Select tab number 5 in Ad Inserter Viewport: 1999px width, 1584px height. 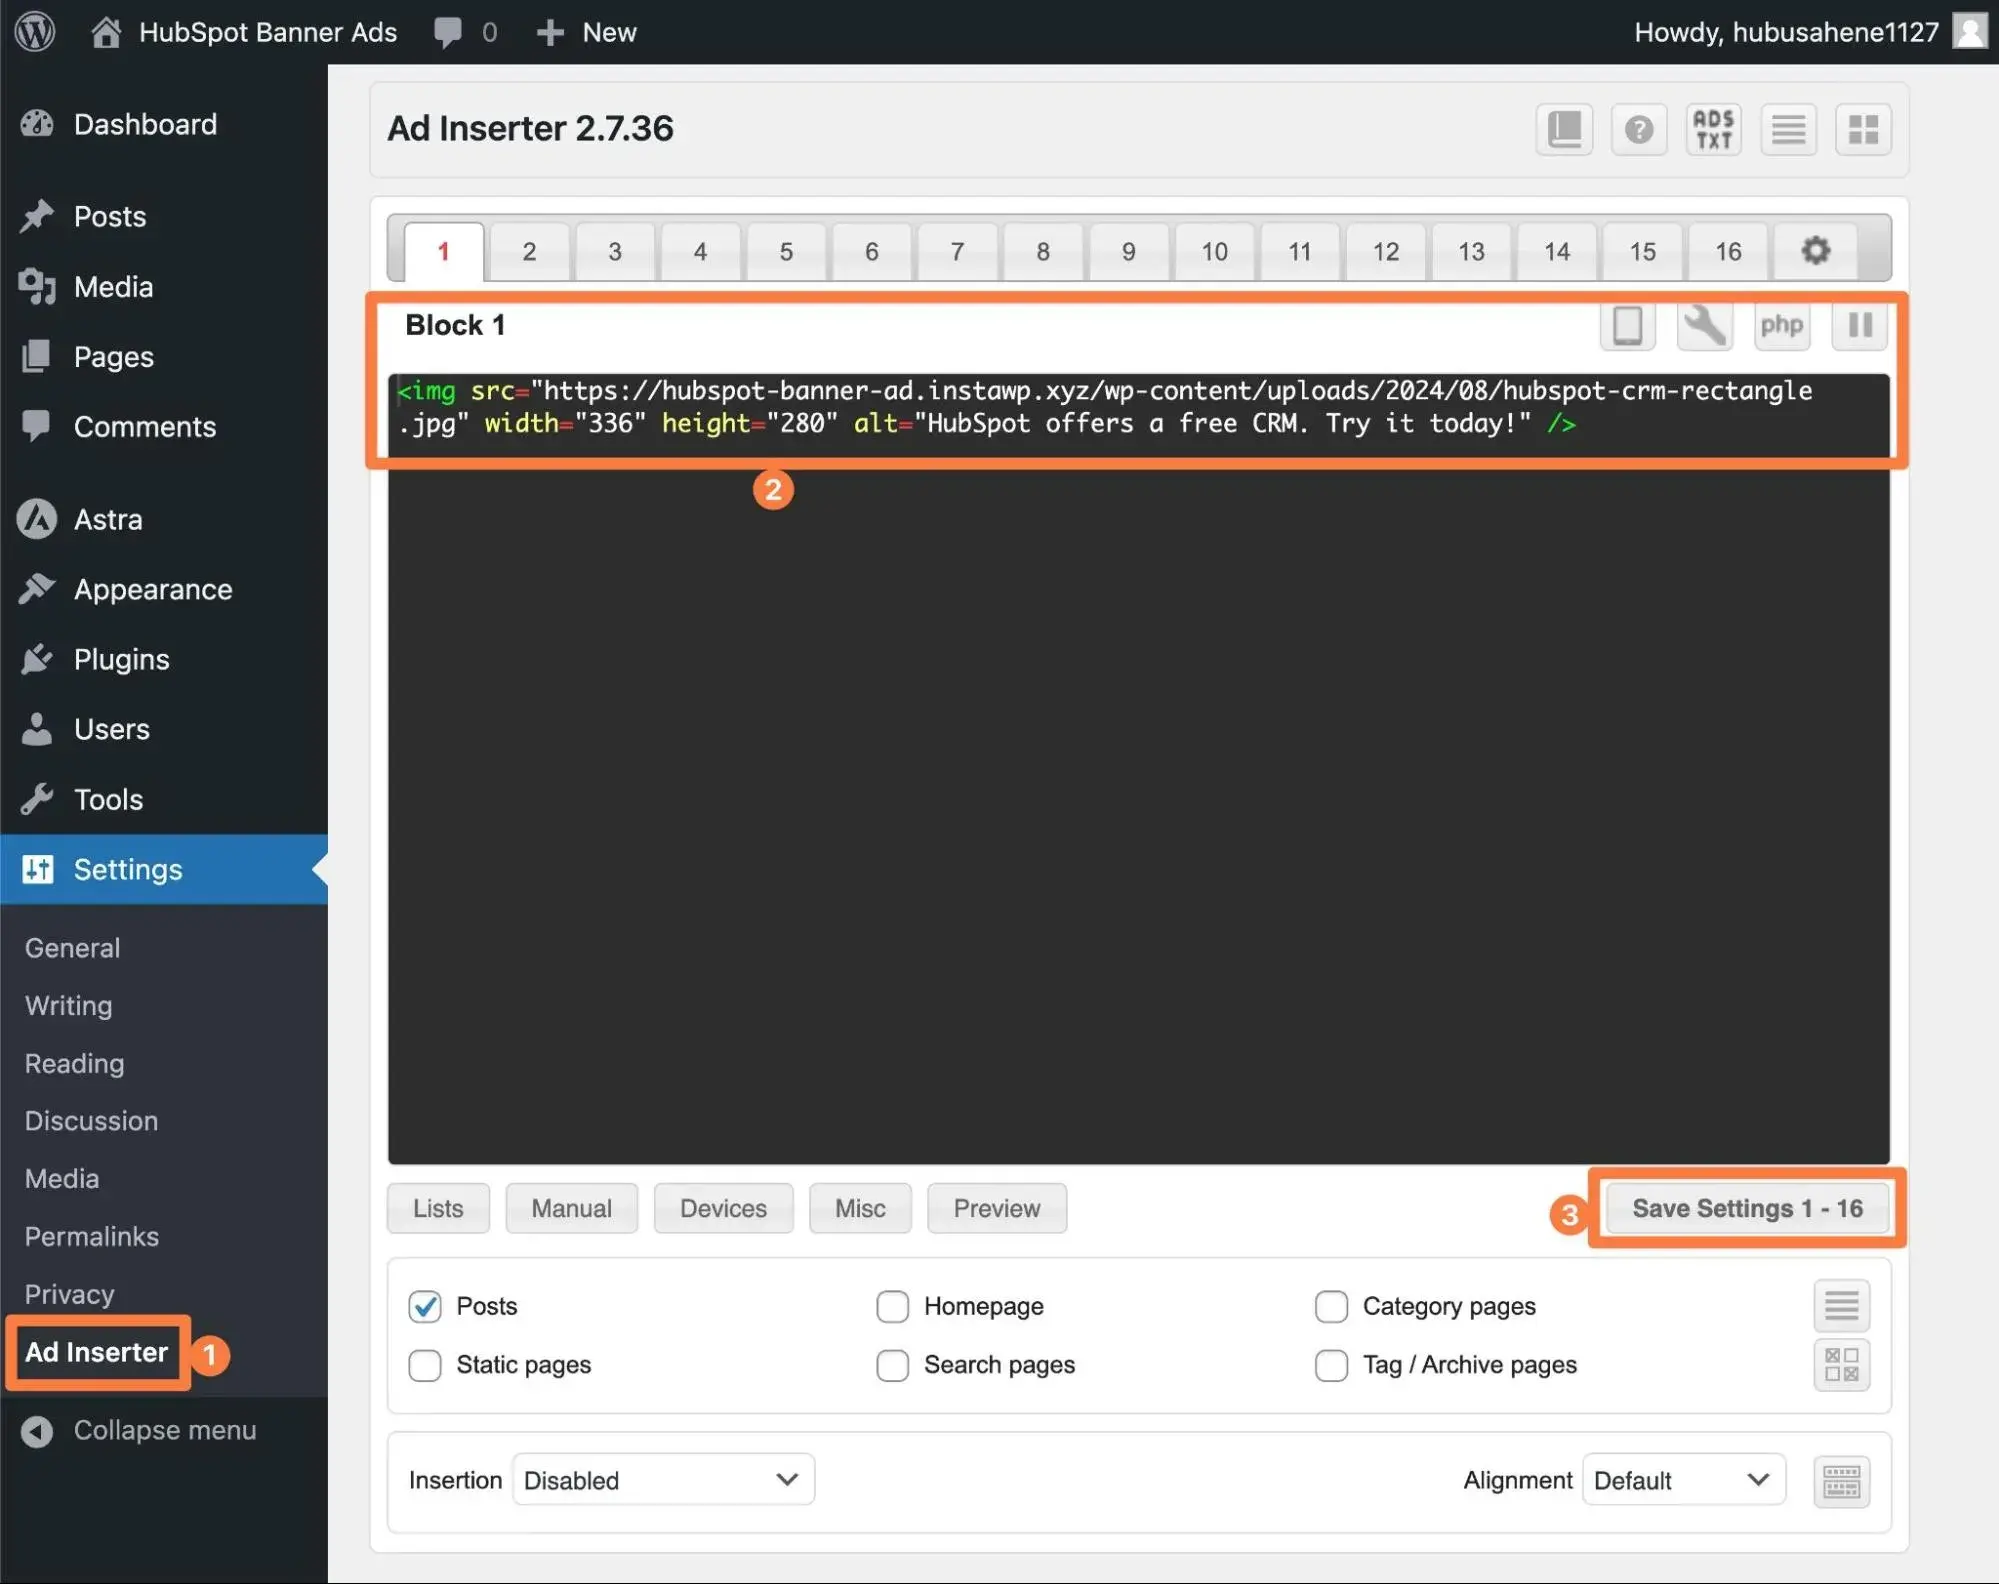pos(785,252)
